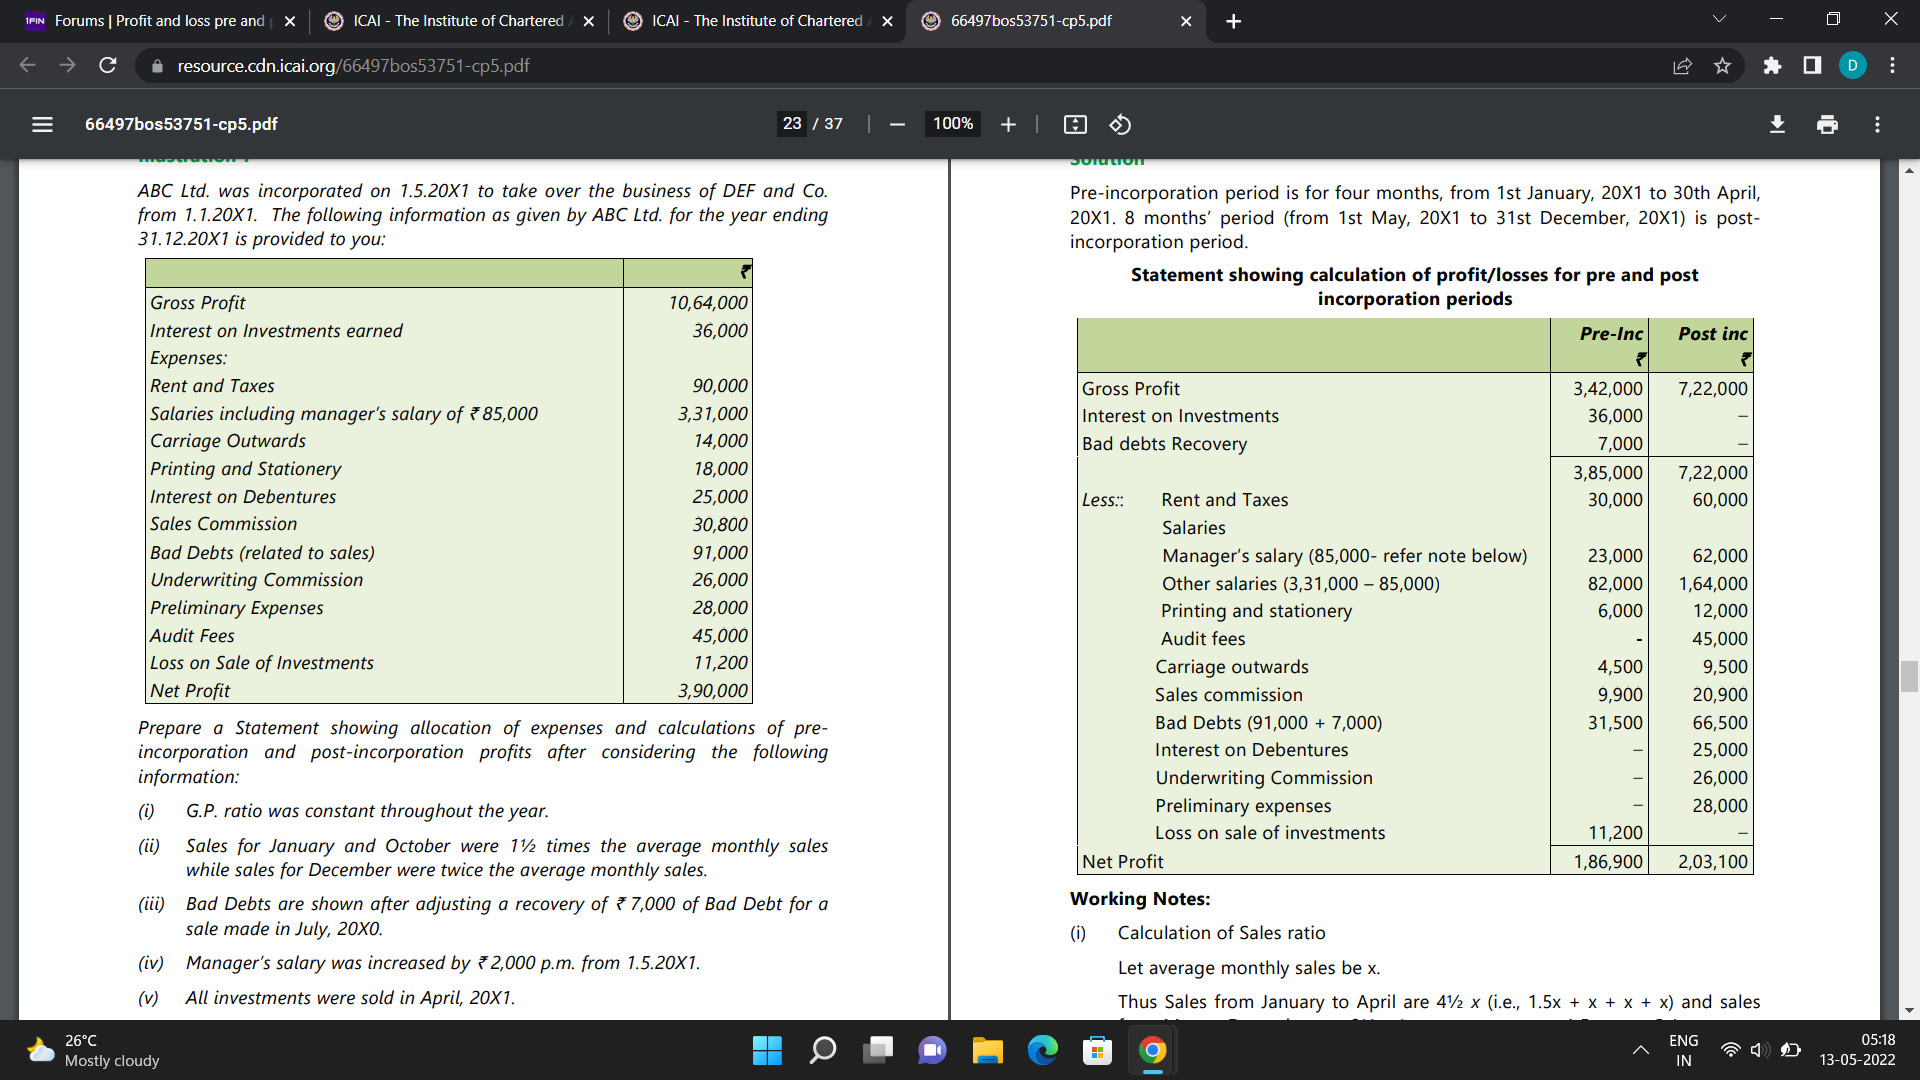
Task: Open a new browser tab
Action: (1233, 21)
